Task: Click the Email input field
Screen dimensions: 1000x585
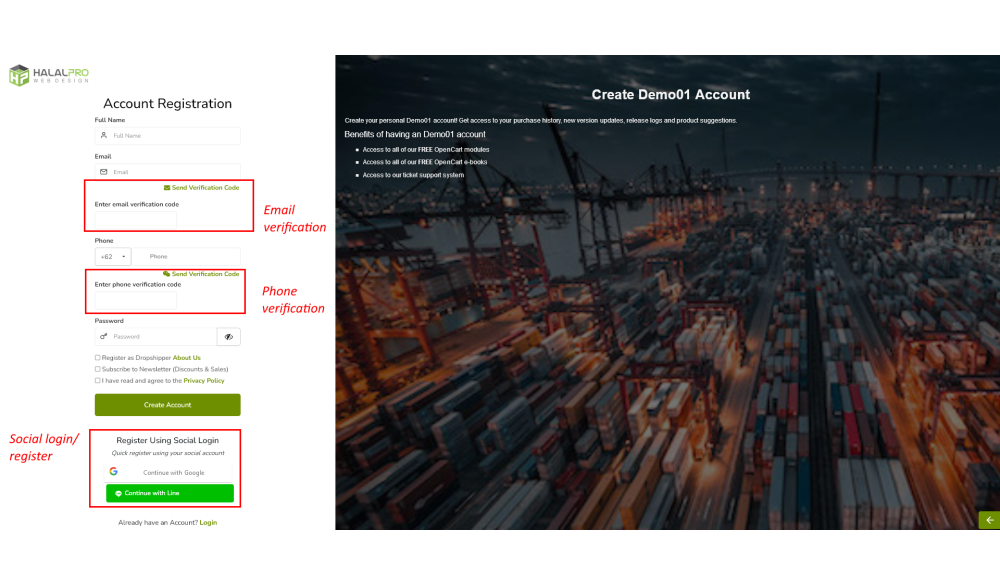Action: pos(167,172)
